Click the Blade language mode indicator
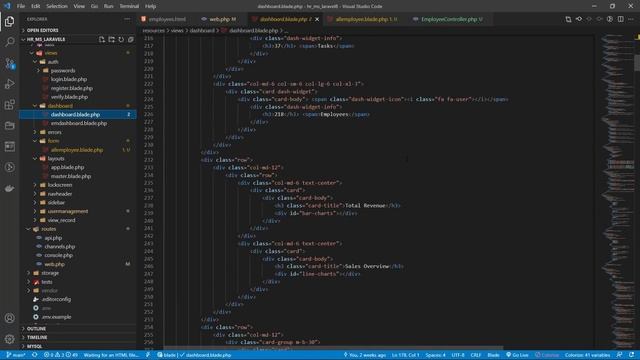This screenshot has width=640, height=360. point(493,355)
